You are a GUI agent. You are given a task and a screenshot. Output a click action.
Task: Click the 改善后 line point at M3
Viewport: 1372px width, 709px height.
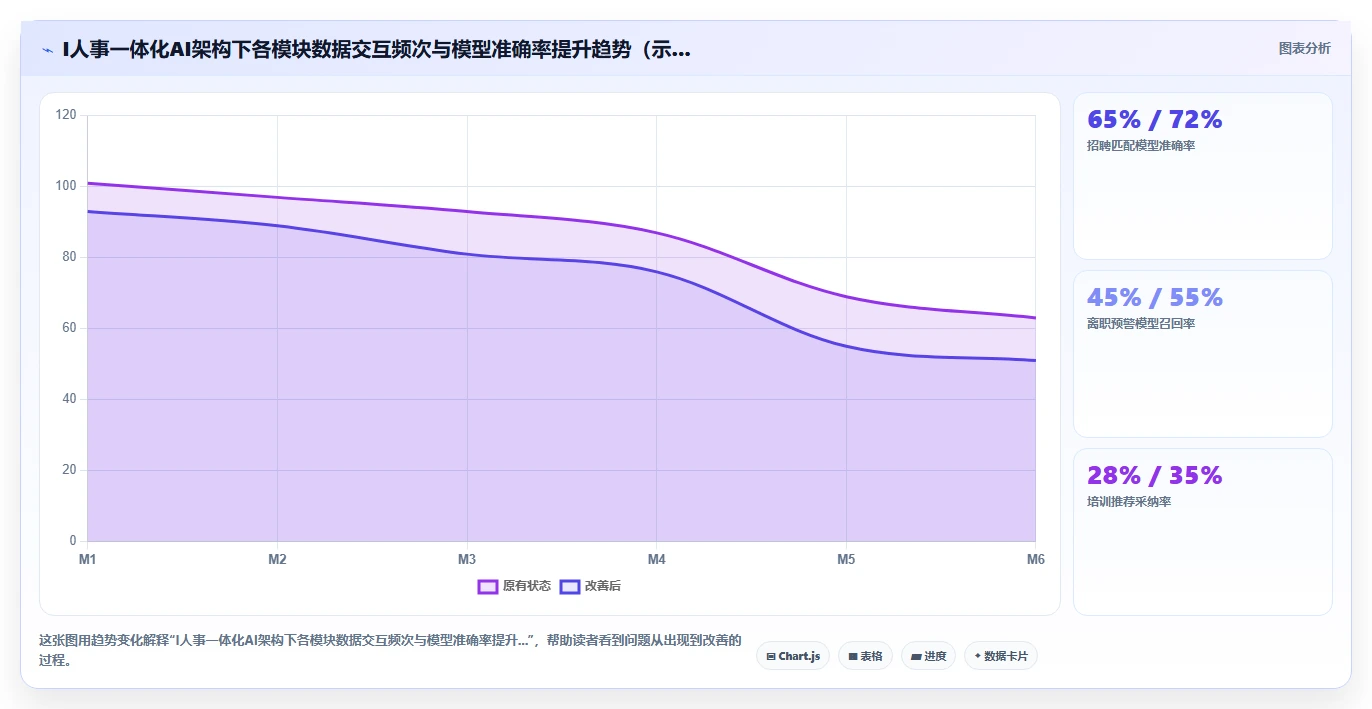point(467,254)
